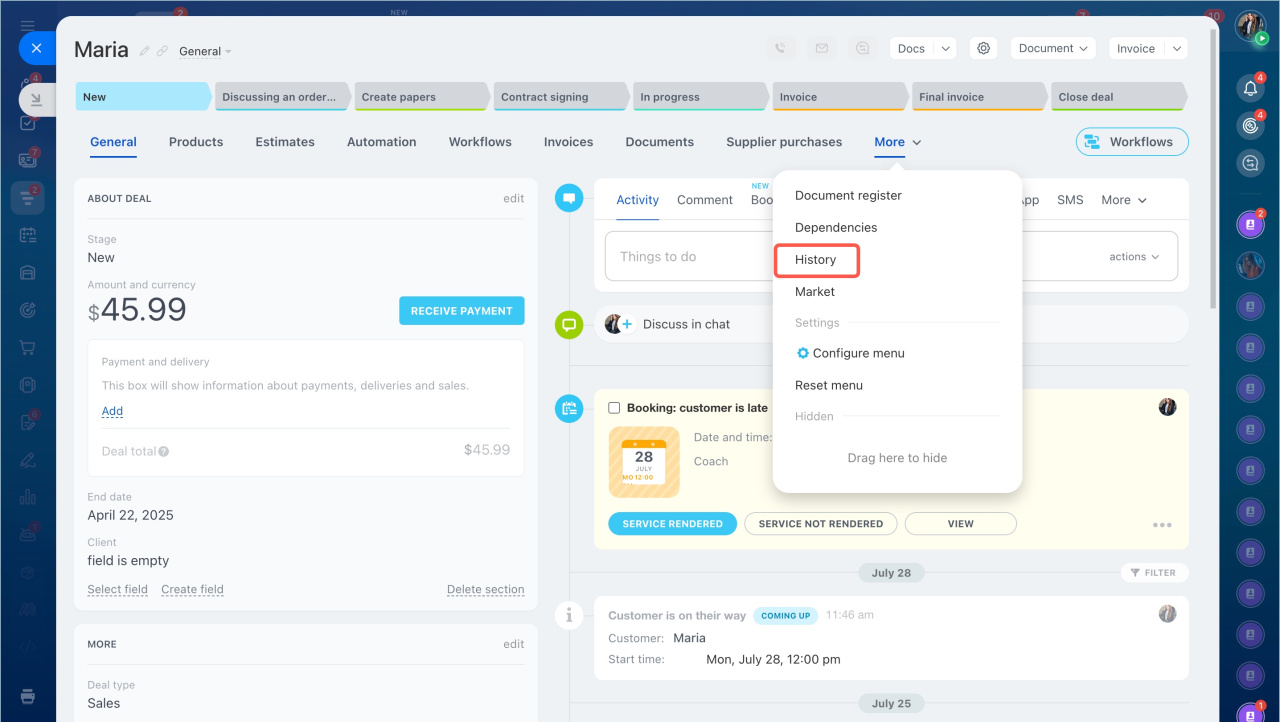Click the pencil icon to rename Maria
The height and width of the screenshot is (722, 1280).
[x=145, y=51]
